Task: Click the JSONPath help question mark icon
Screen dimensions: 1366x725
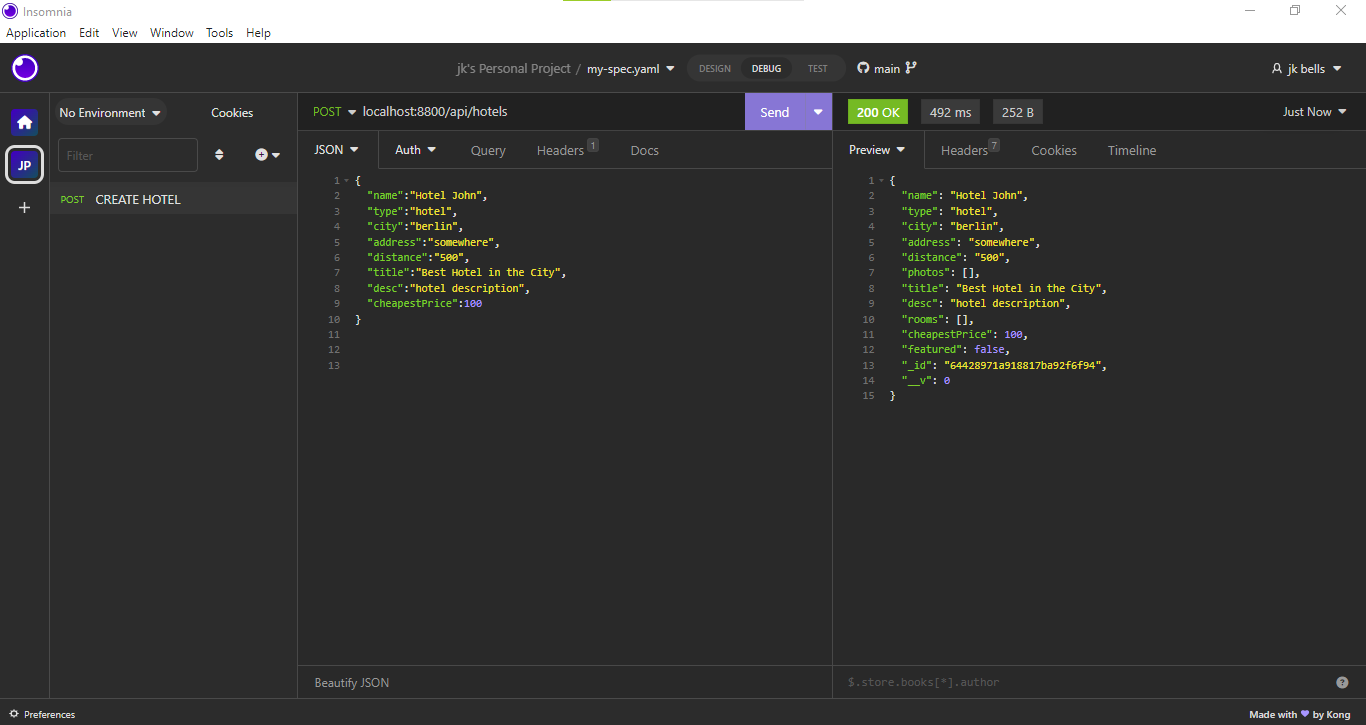Action: (1341, 681)
